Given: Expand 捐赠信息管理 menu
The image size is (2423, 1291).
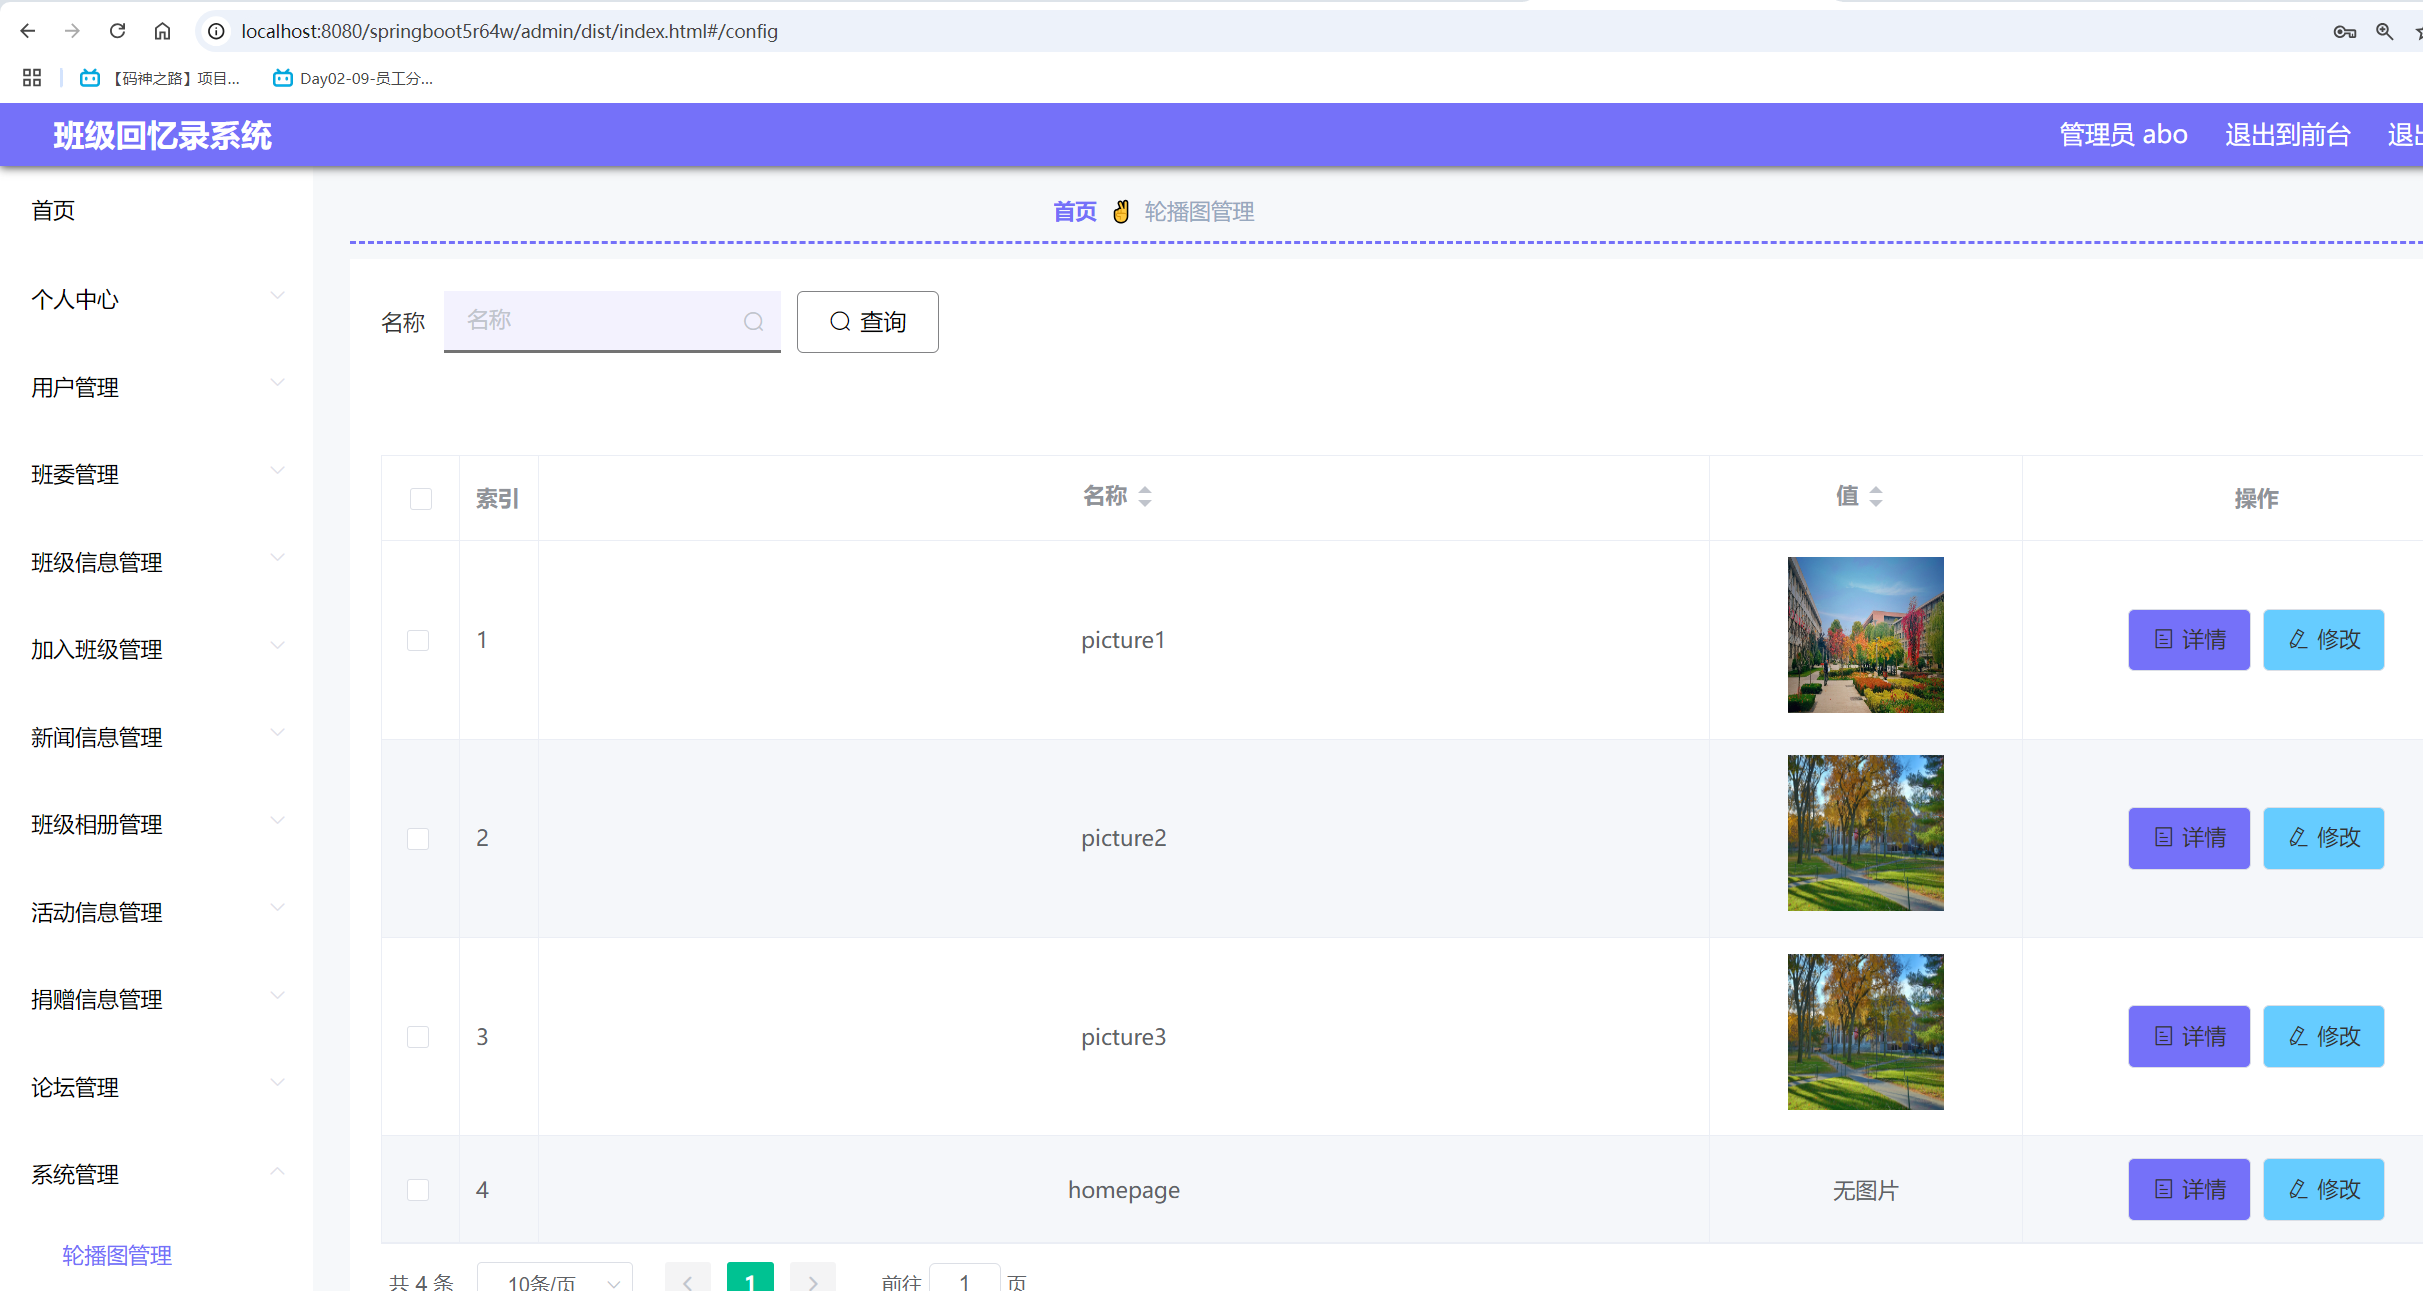Looking at the screenshot, I should 156,999.
